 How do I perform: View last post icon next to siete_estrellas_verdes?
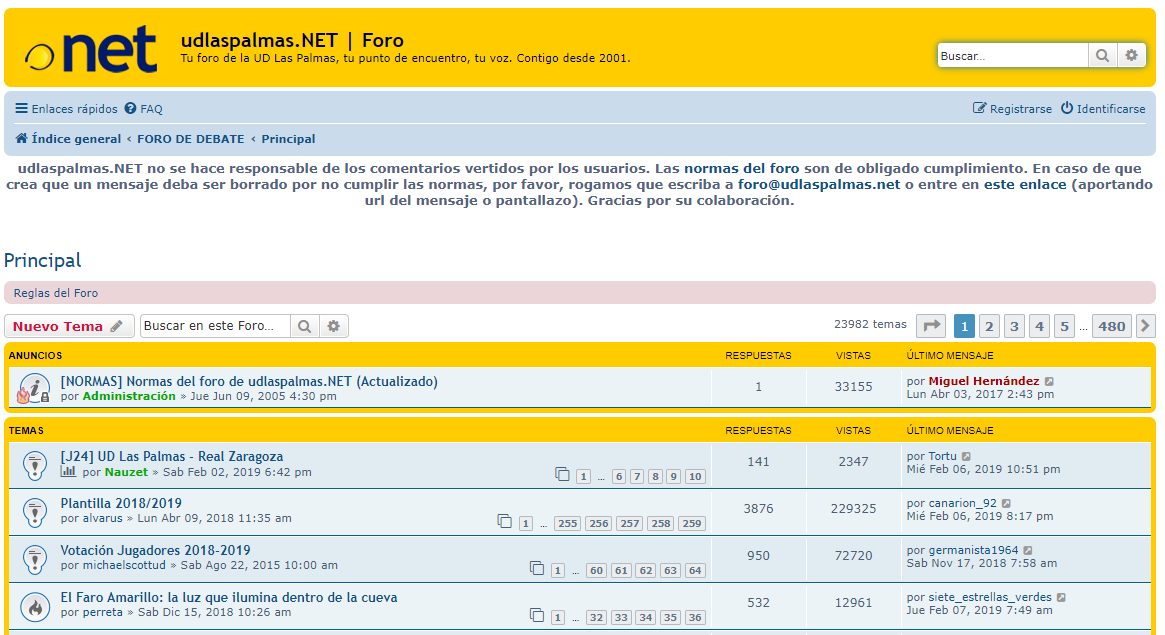tap(1062, 598)
